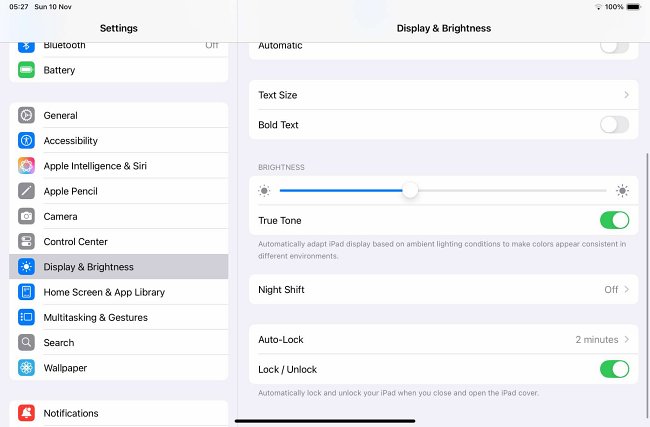
Task: Toggle the Bold Text switch
Action: (x=614, y=125)
